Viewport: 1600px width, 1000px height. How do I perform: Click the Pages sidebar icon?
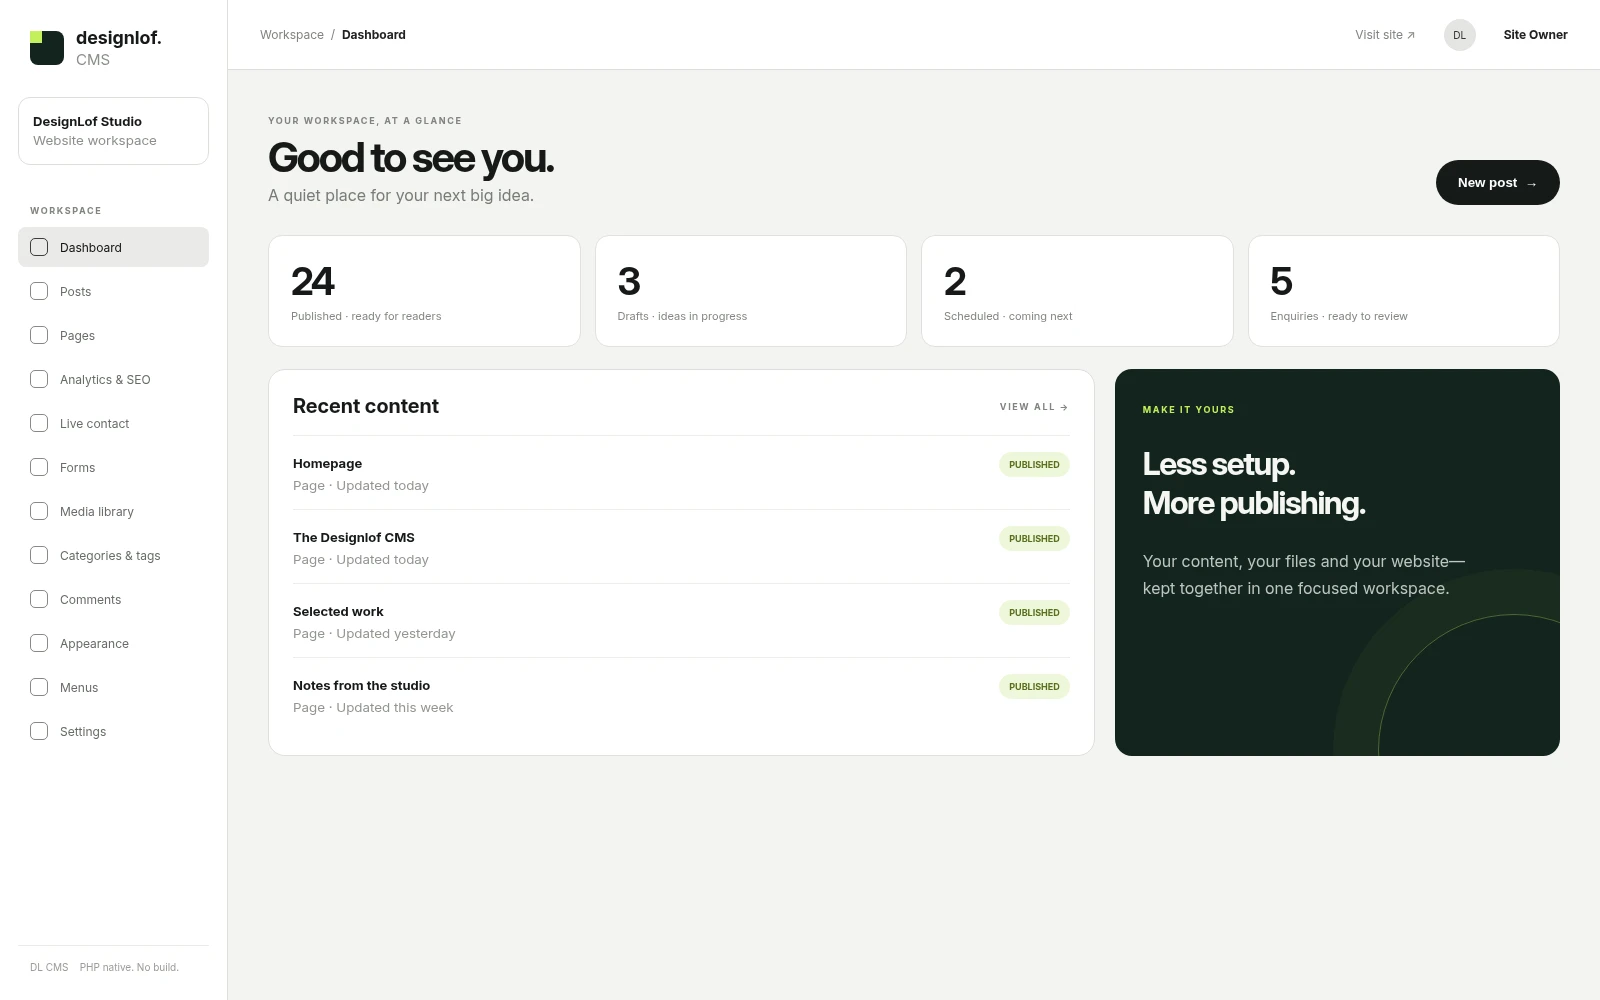pos(39,335)
